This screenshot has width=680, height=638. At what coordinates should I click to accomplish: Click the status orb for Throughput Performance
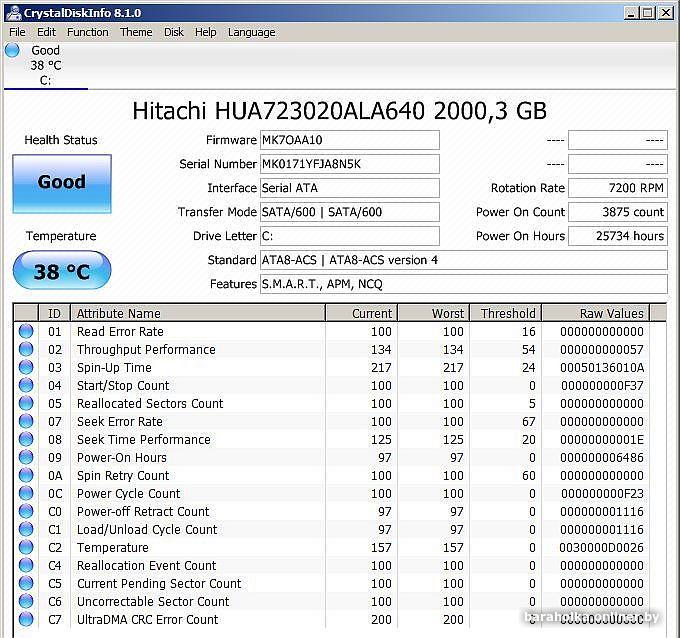pyautogui.click(x=26, y=349)
